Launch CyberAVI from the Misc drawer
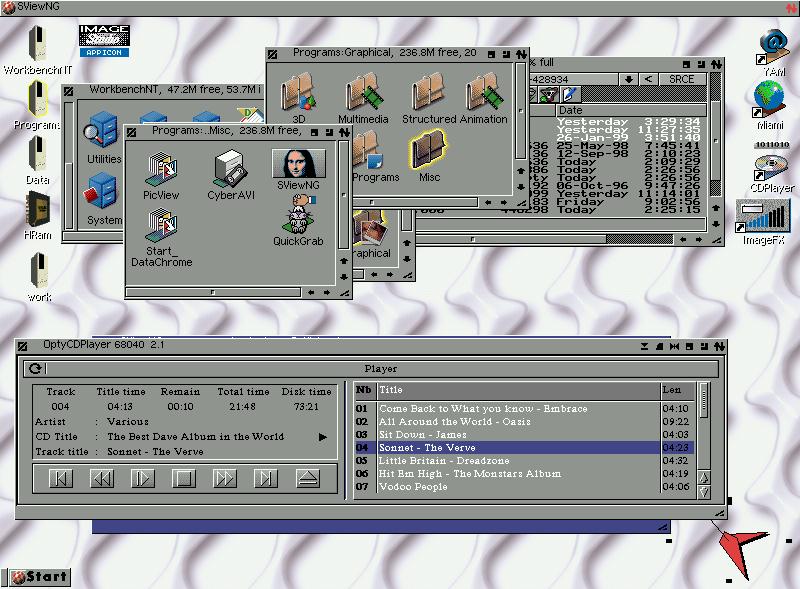Image resolution: width=800 pixels, height=589 pixels. point(231,170)
